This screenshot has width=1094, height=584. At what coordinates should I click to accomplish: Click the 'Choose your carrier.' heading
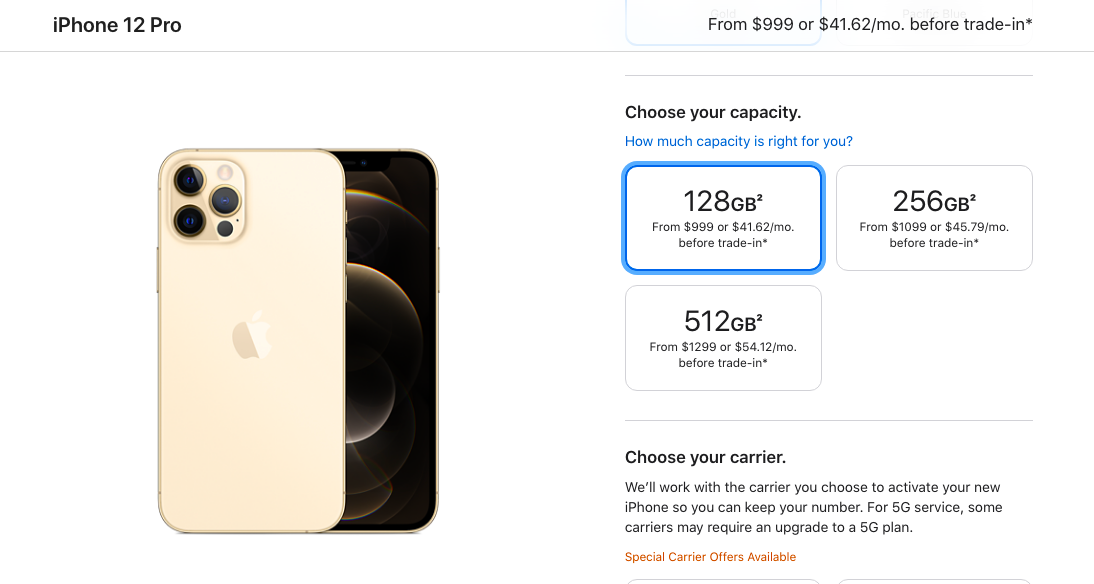705,457
